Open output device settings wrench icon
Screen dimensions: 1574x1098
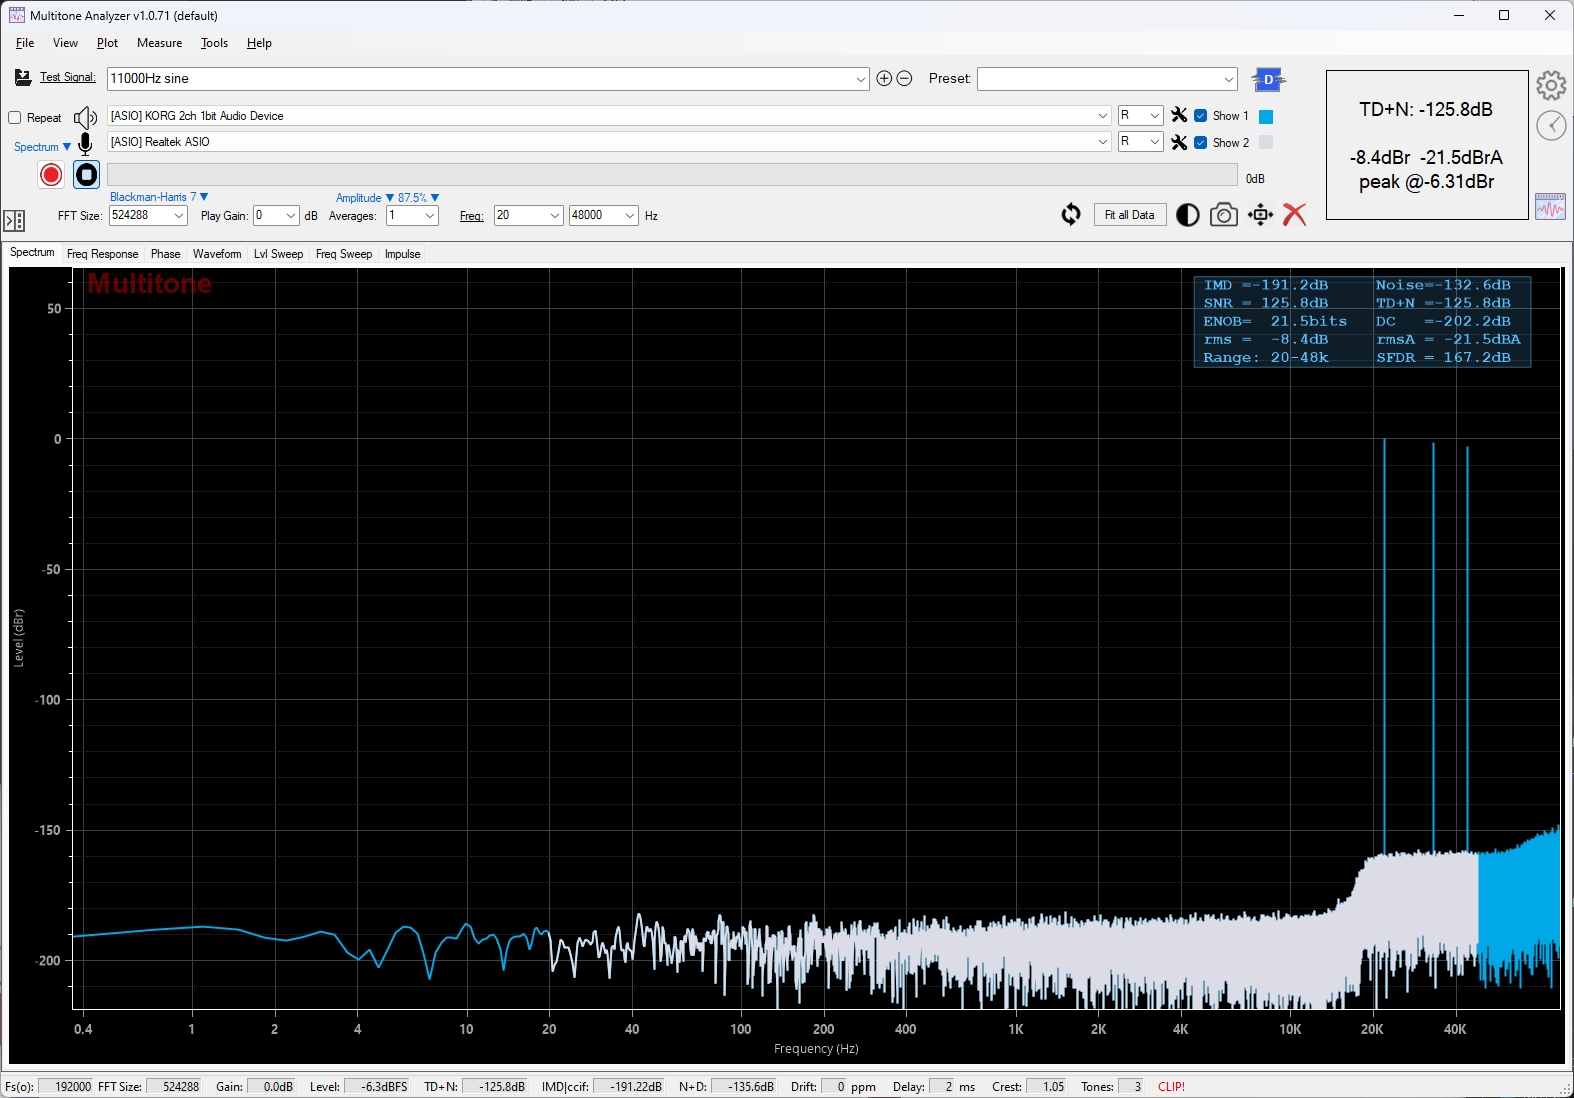coord(1179,116)
